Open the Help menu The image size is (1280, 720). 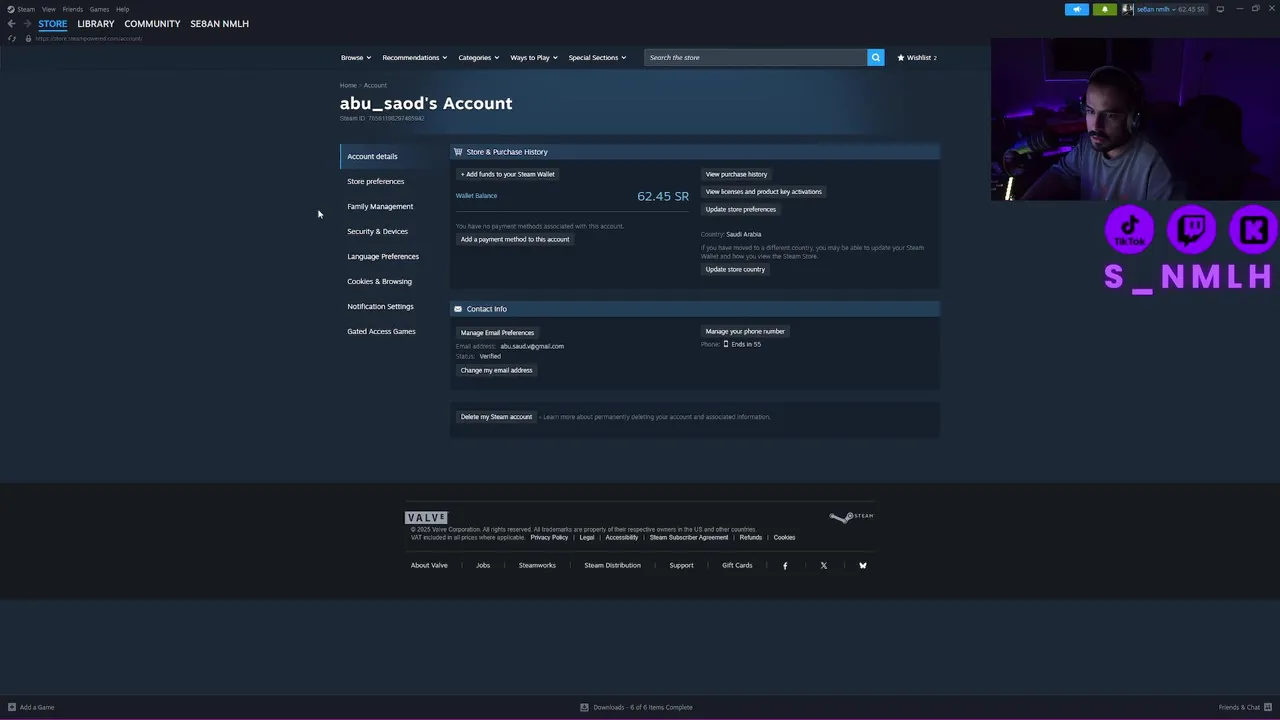(x=122, y=9)
